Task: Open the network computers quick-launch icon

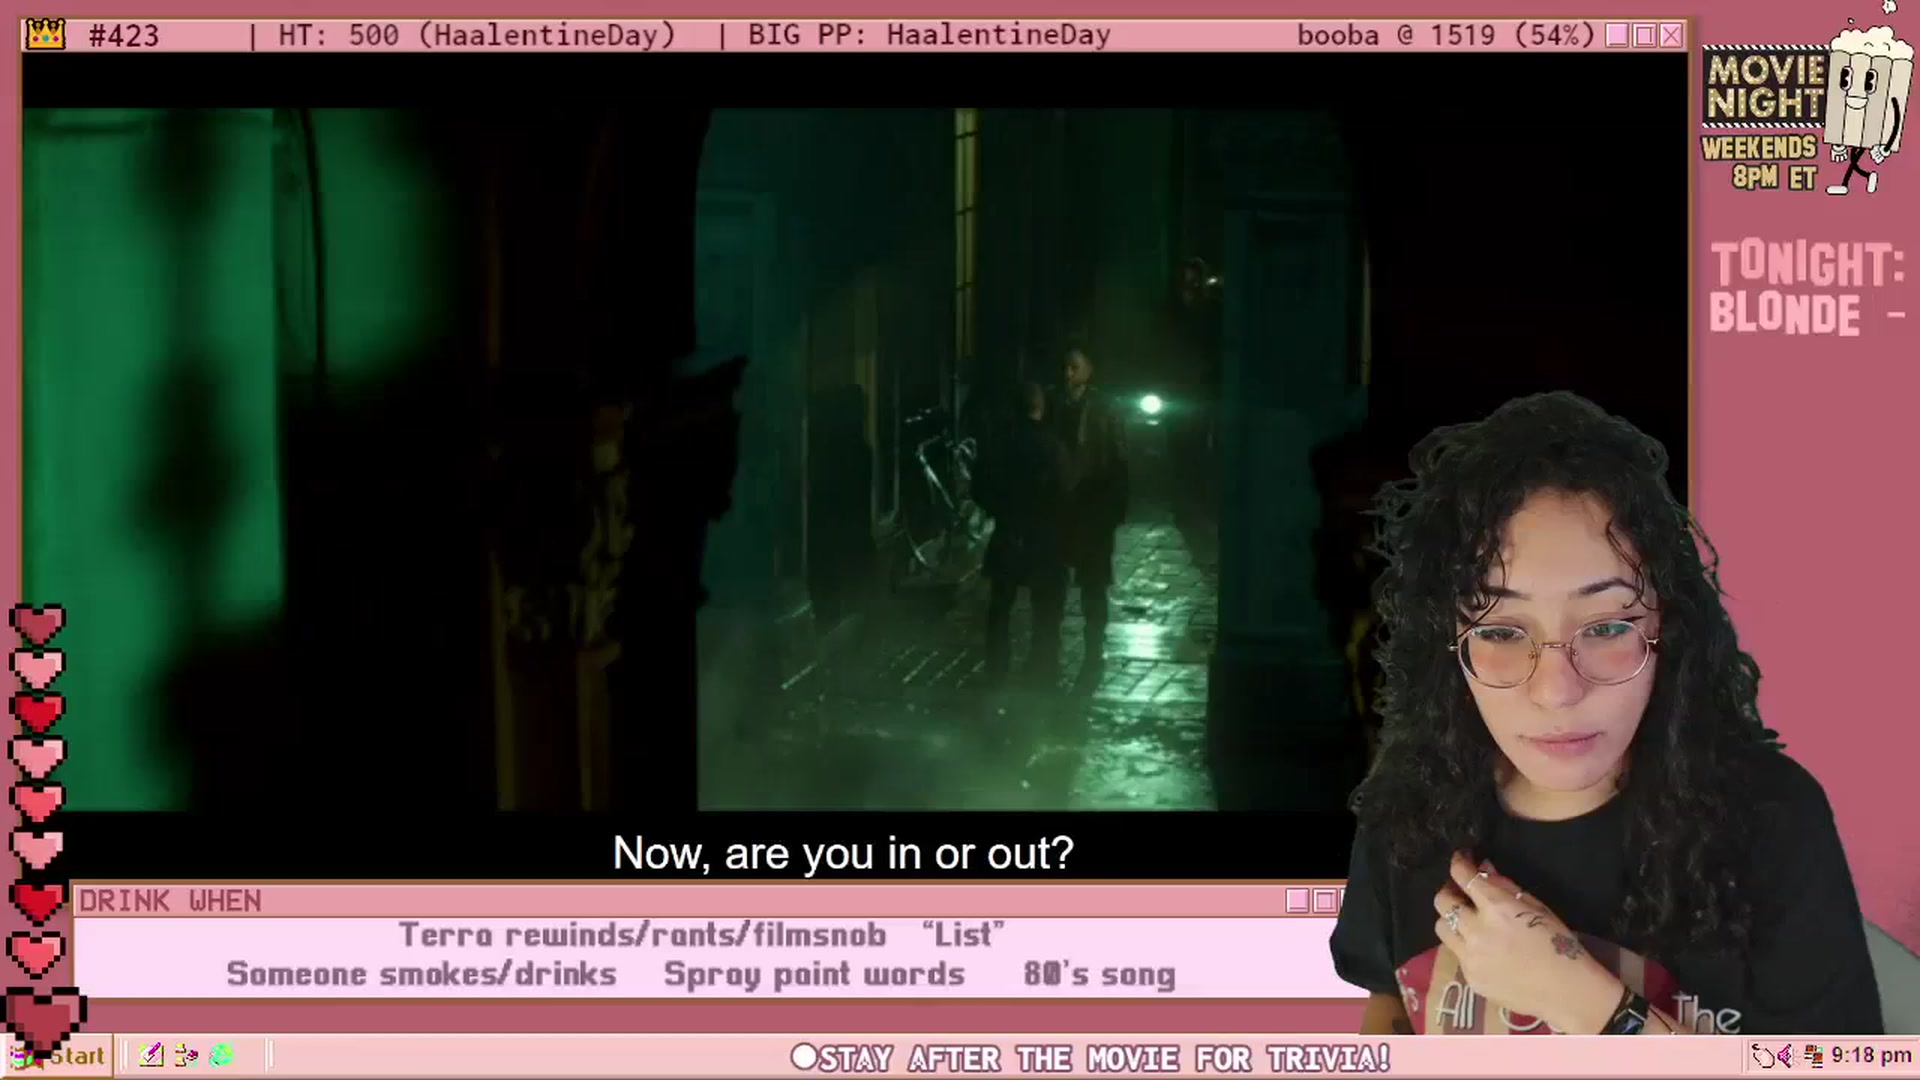Action: point(186,1056)
